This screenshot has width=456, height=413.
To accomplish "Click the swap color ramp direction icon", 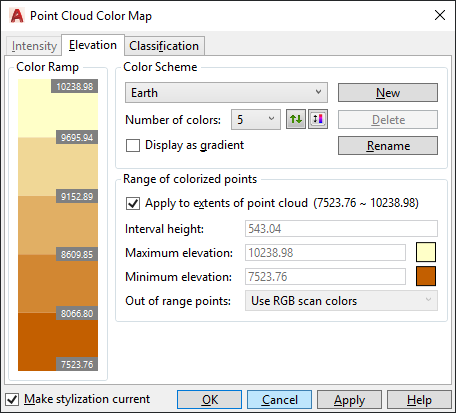I will (x=296, y=119).
